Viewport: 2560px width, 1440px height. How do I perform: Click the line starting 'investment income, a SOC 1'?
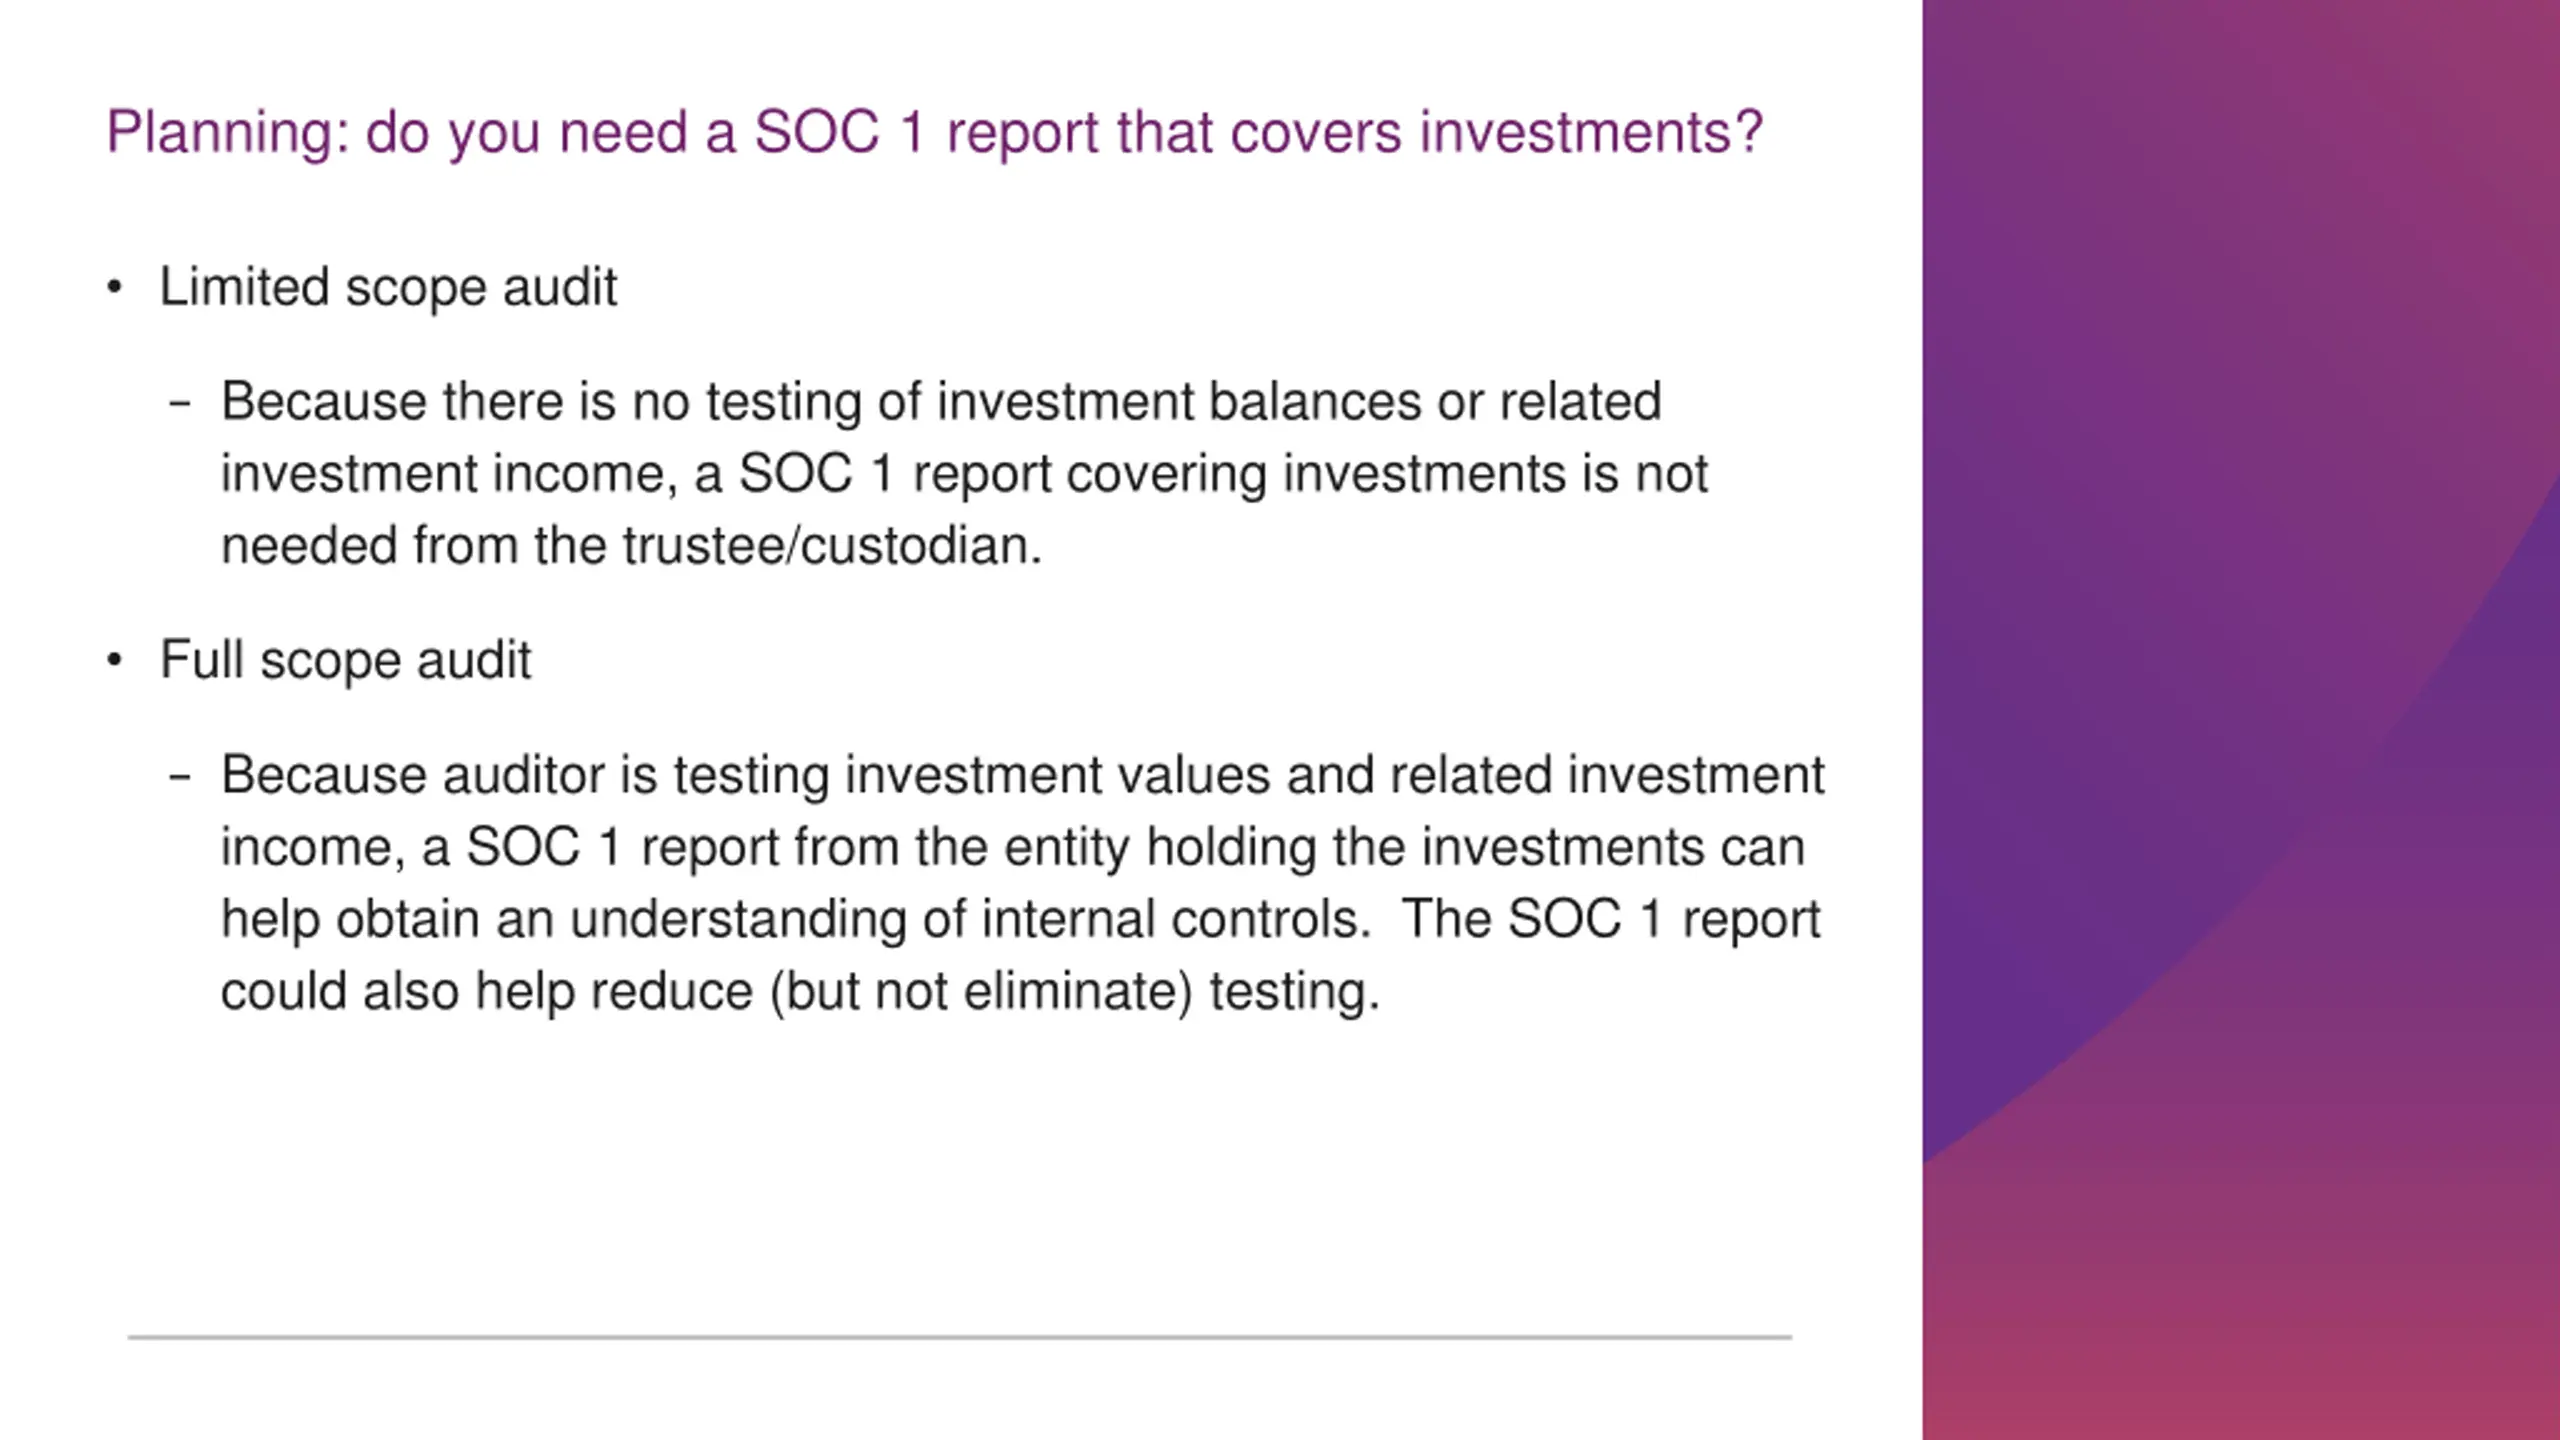964,474
